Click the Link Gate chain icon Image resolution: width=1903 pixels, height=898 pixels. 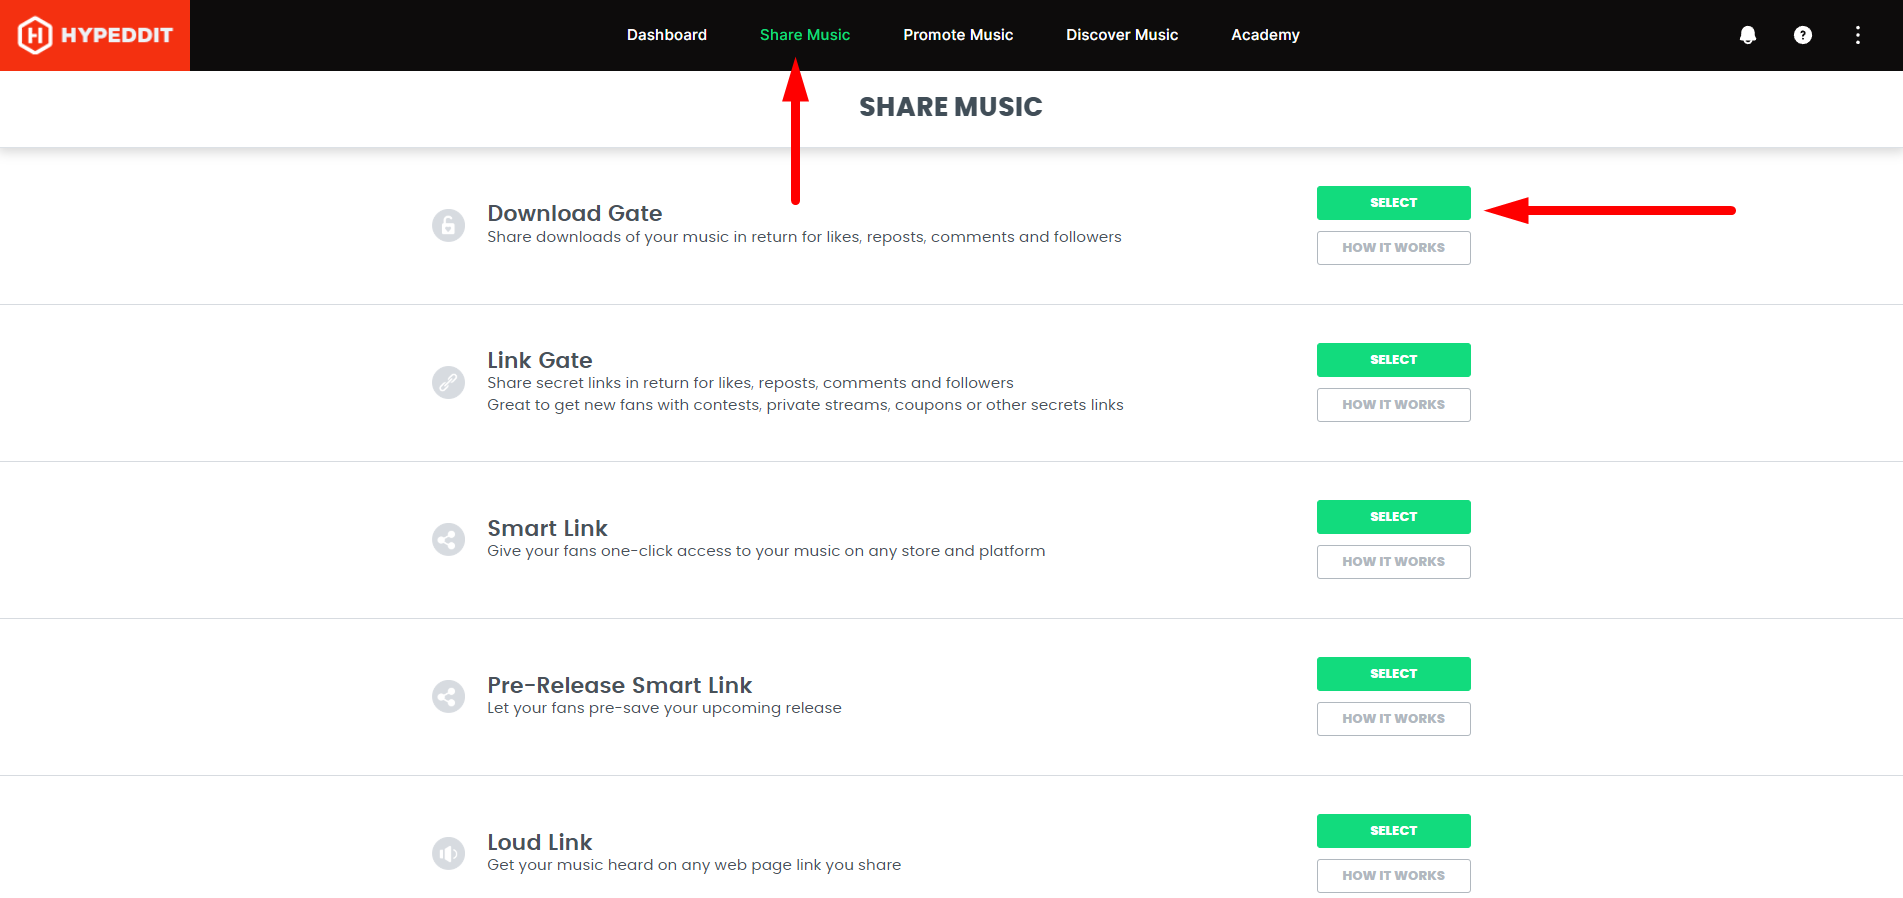click(x=448, y=382)
